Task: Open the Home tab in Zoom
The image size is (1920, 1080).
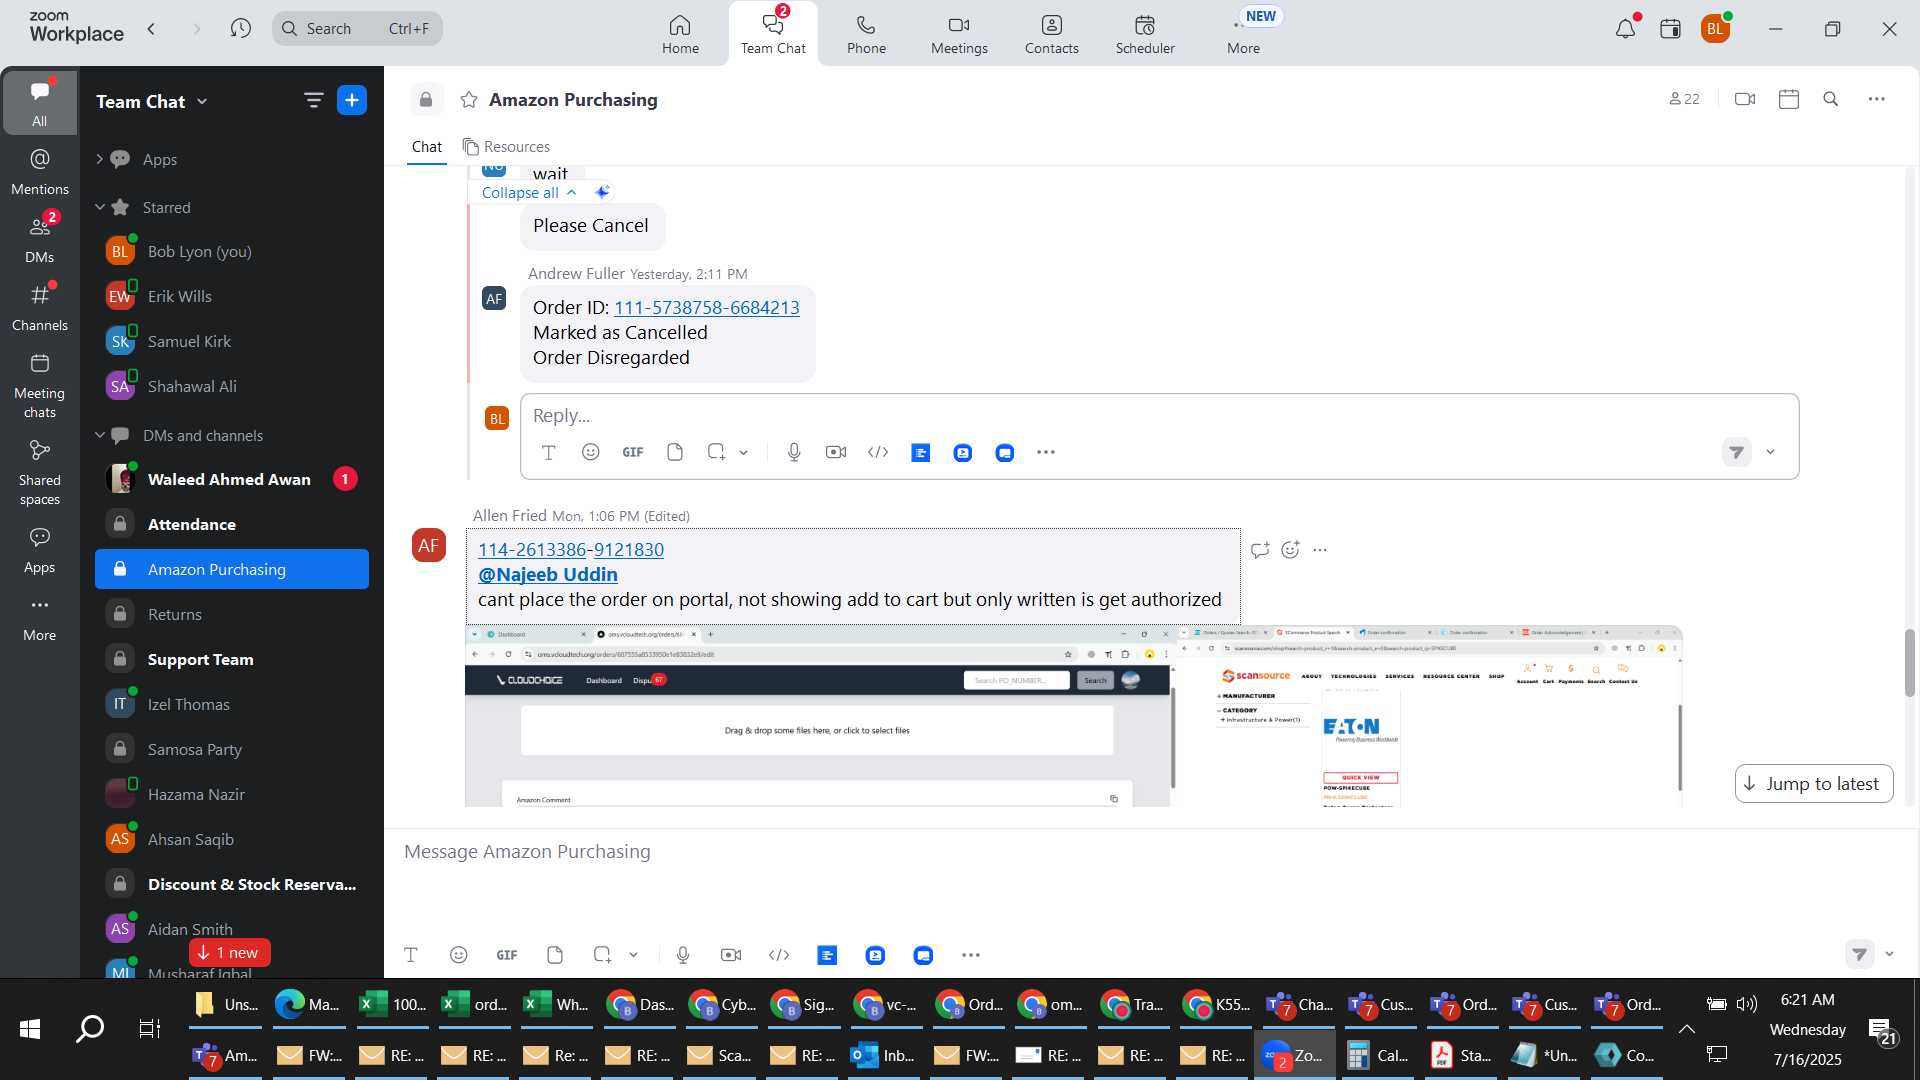Action: [x=680, y=34]
